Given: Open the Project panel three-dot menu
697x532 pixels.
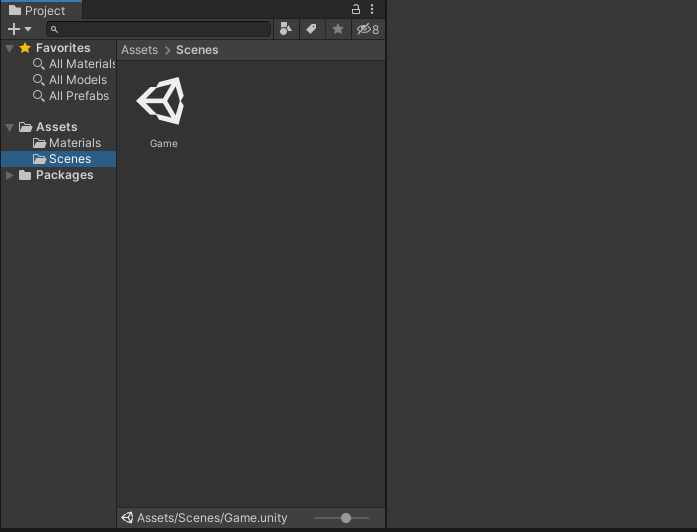Looking at the screenshot, I should point(372,9).
